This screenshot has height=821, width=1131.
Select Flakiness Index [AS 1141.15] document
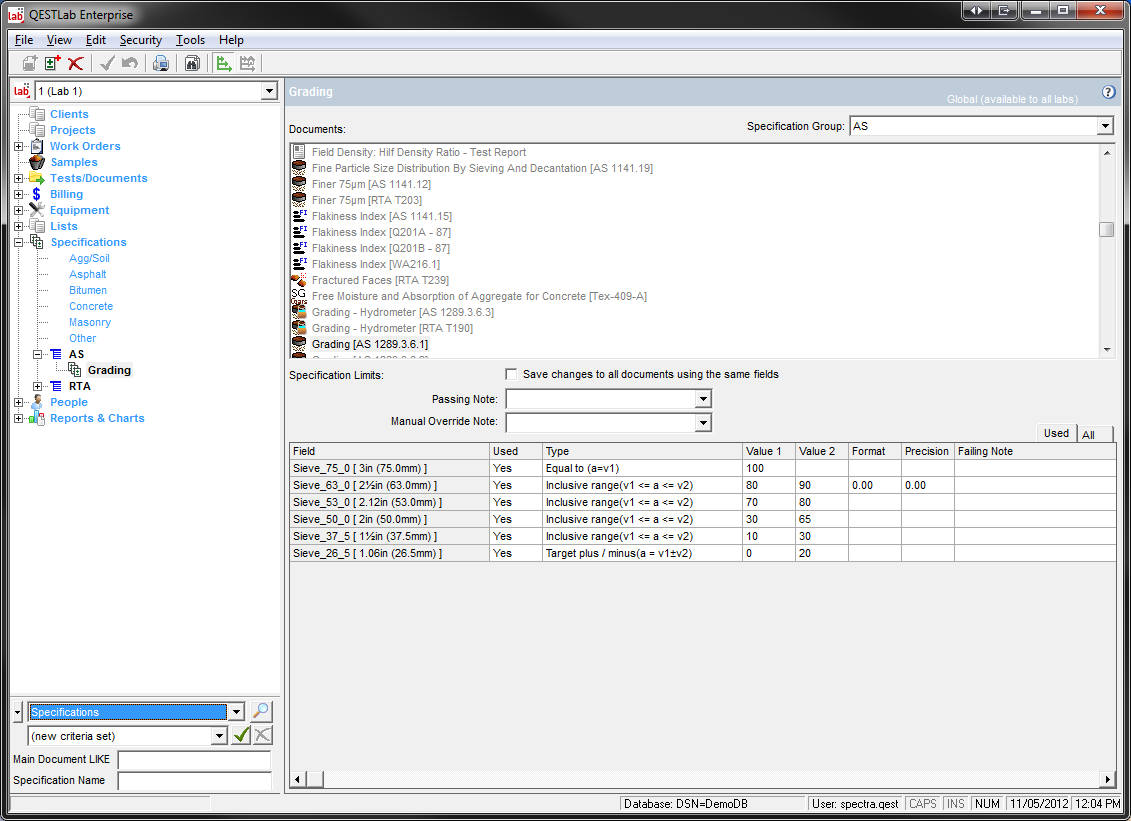[381, 216]
